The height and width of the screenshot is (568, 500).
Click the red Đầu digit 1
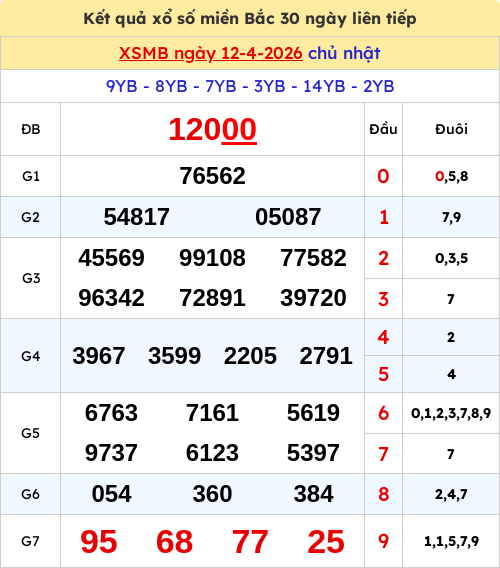(384, 217)
